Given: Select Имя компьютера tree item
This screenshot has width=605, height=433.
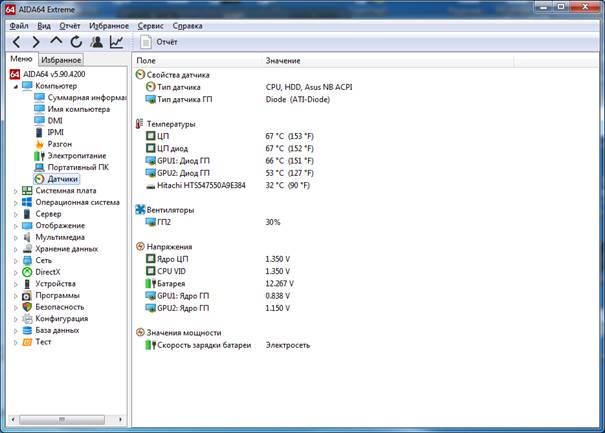Looking at the screenshot, I should (79, 109).
